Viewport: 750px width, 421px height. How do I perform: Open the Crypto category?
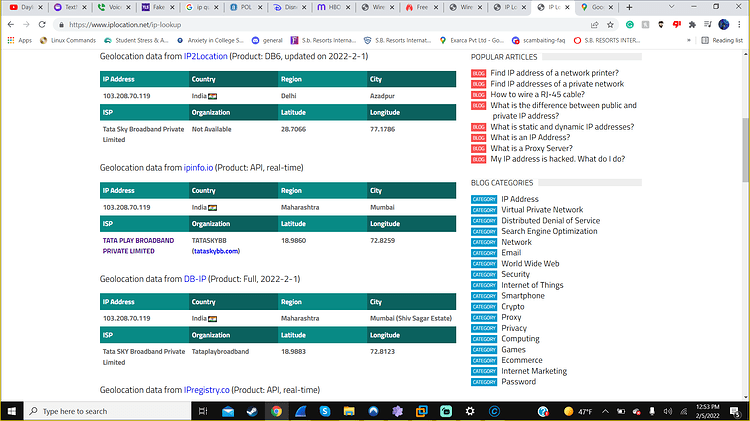[x=512, y=307]
